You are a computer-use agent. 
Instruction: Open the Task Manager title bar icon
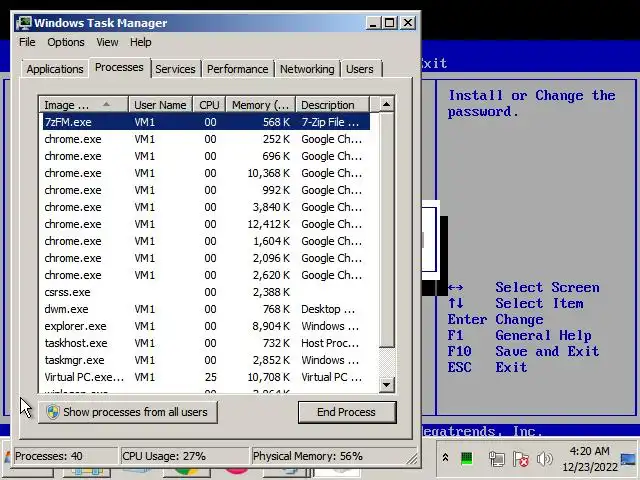[x=24, y=22]
